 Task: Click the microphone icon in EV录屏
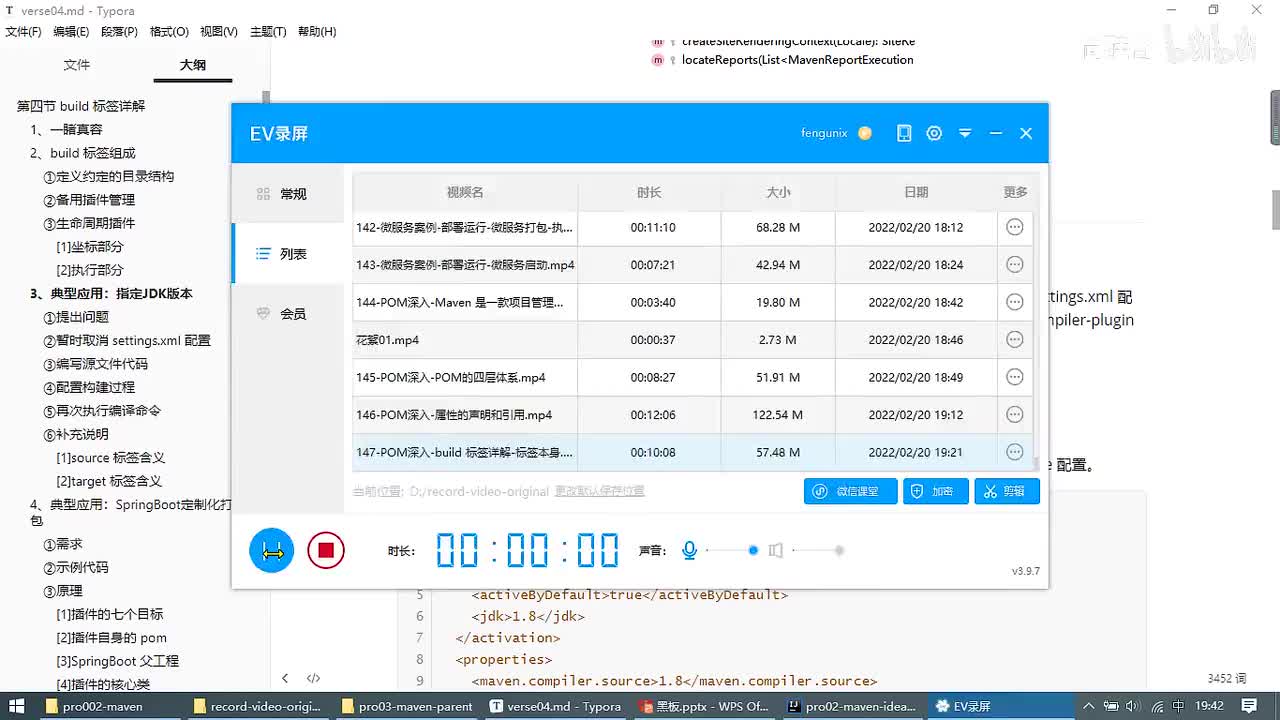coord(689,550)
